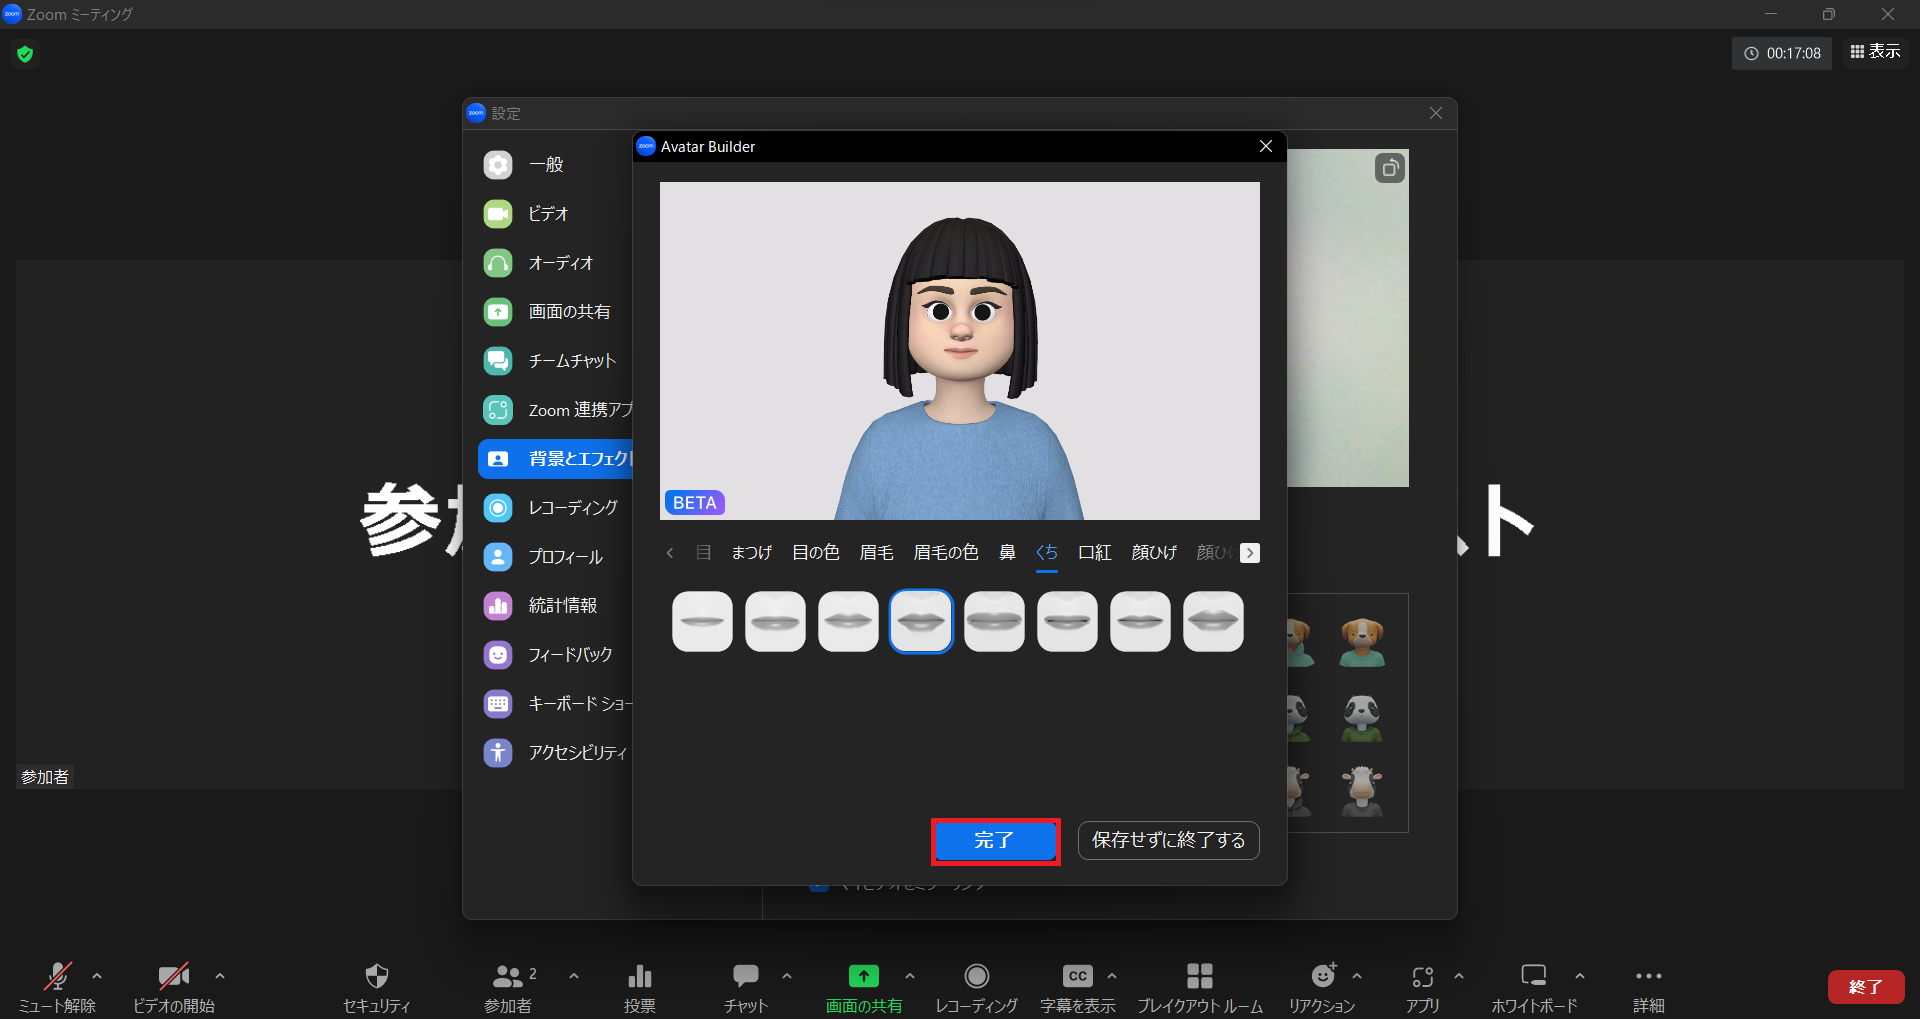Unmute microphone with ミュート解除 button
This screenshot has width=1930, height=1020.
(57, 976)
